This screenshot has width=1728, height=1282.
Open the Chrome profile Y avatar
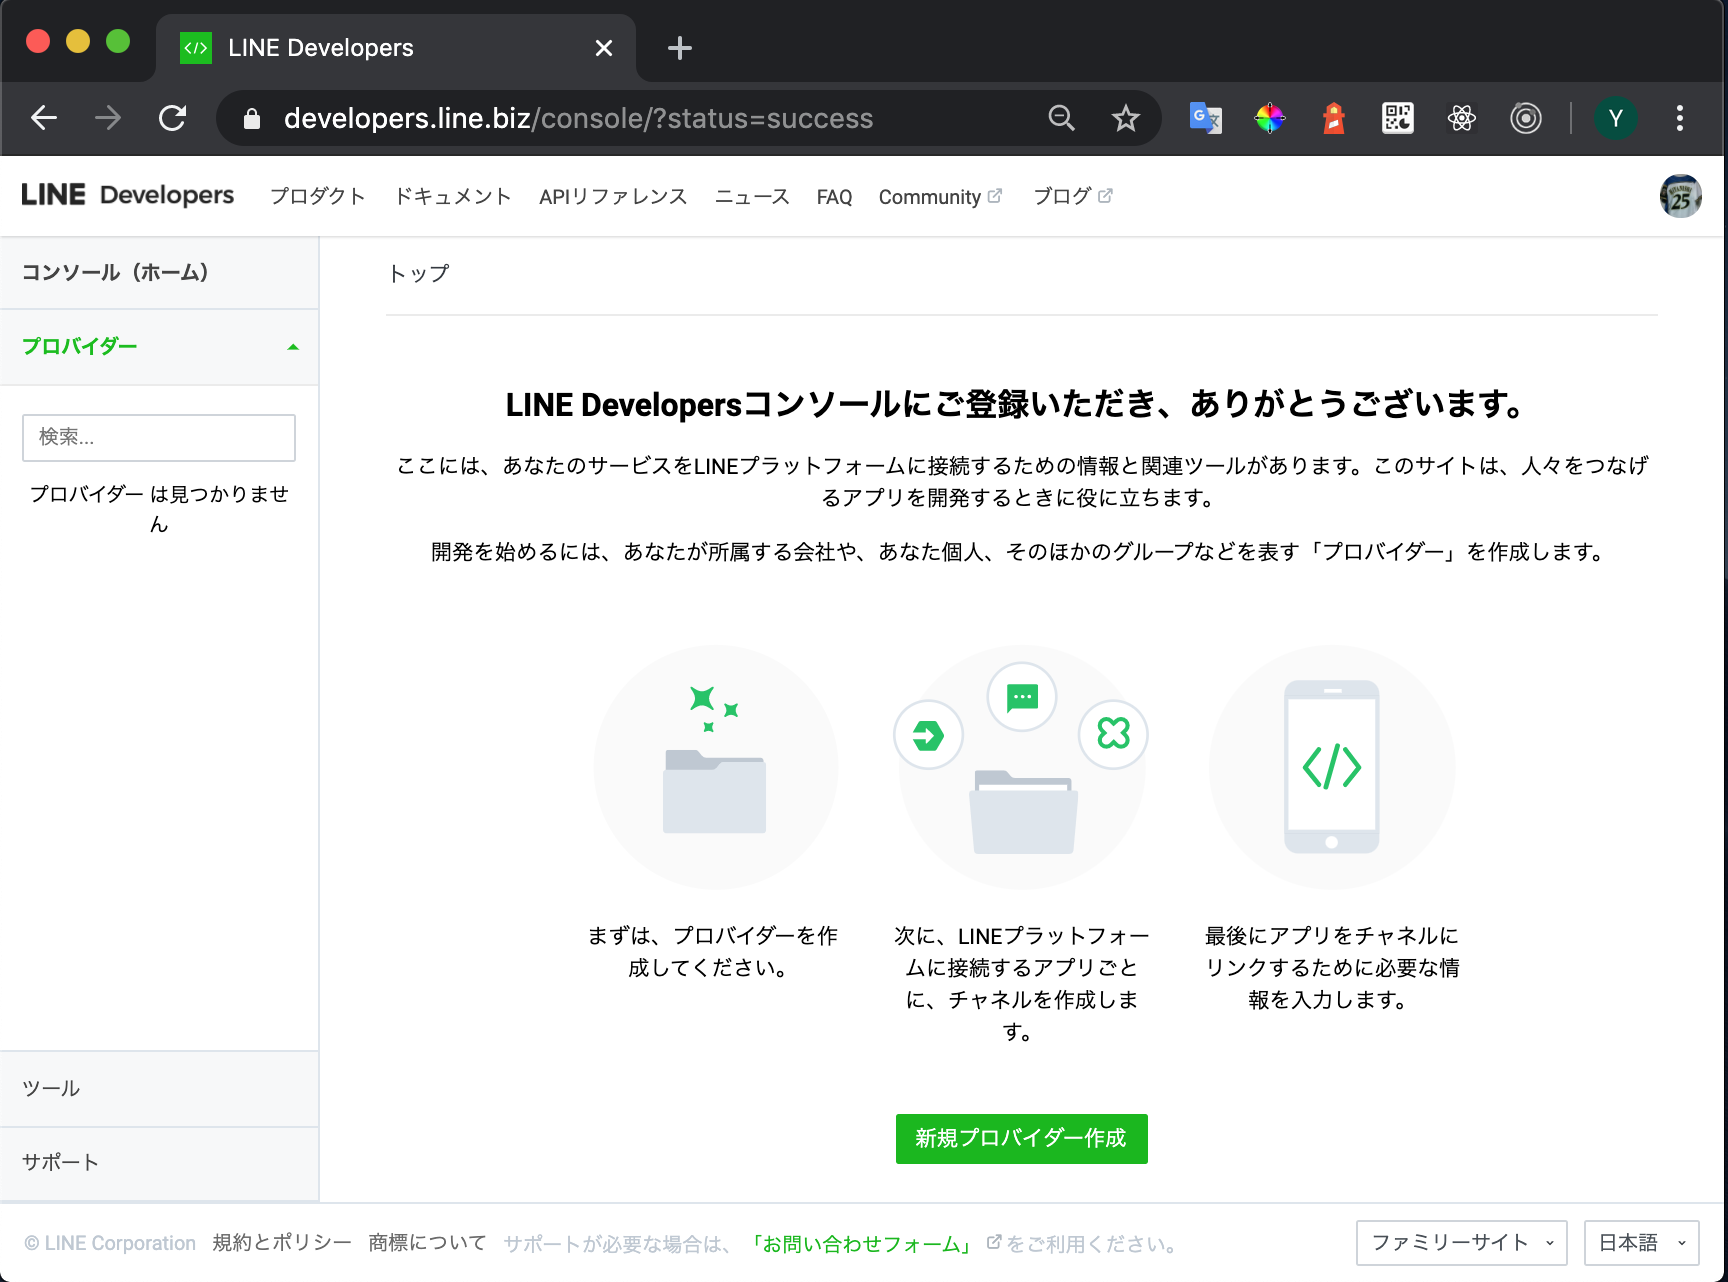click(1616, 118)
